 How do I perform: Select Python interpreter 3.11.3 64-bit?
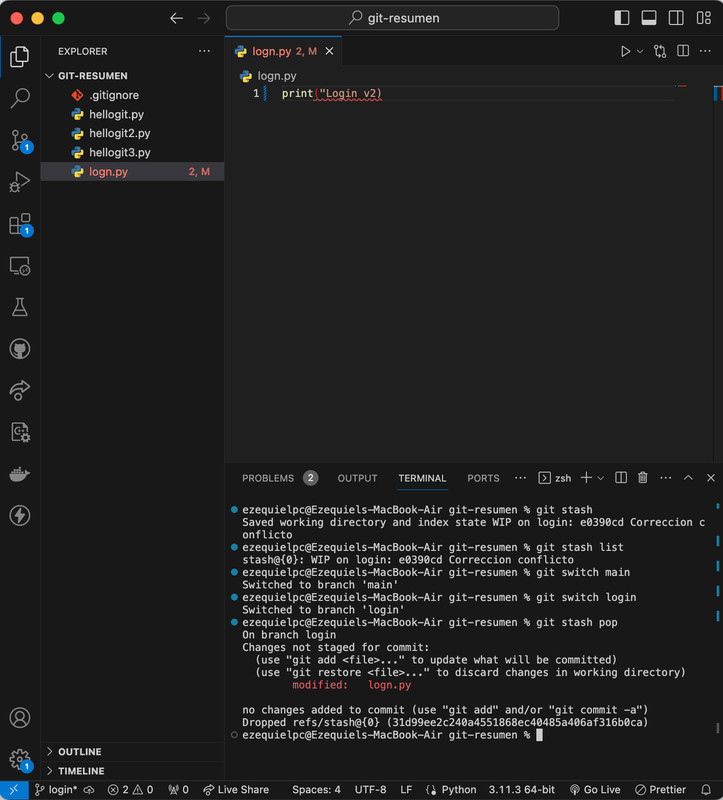click(521, 790)
